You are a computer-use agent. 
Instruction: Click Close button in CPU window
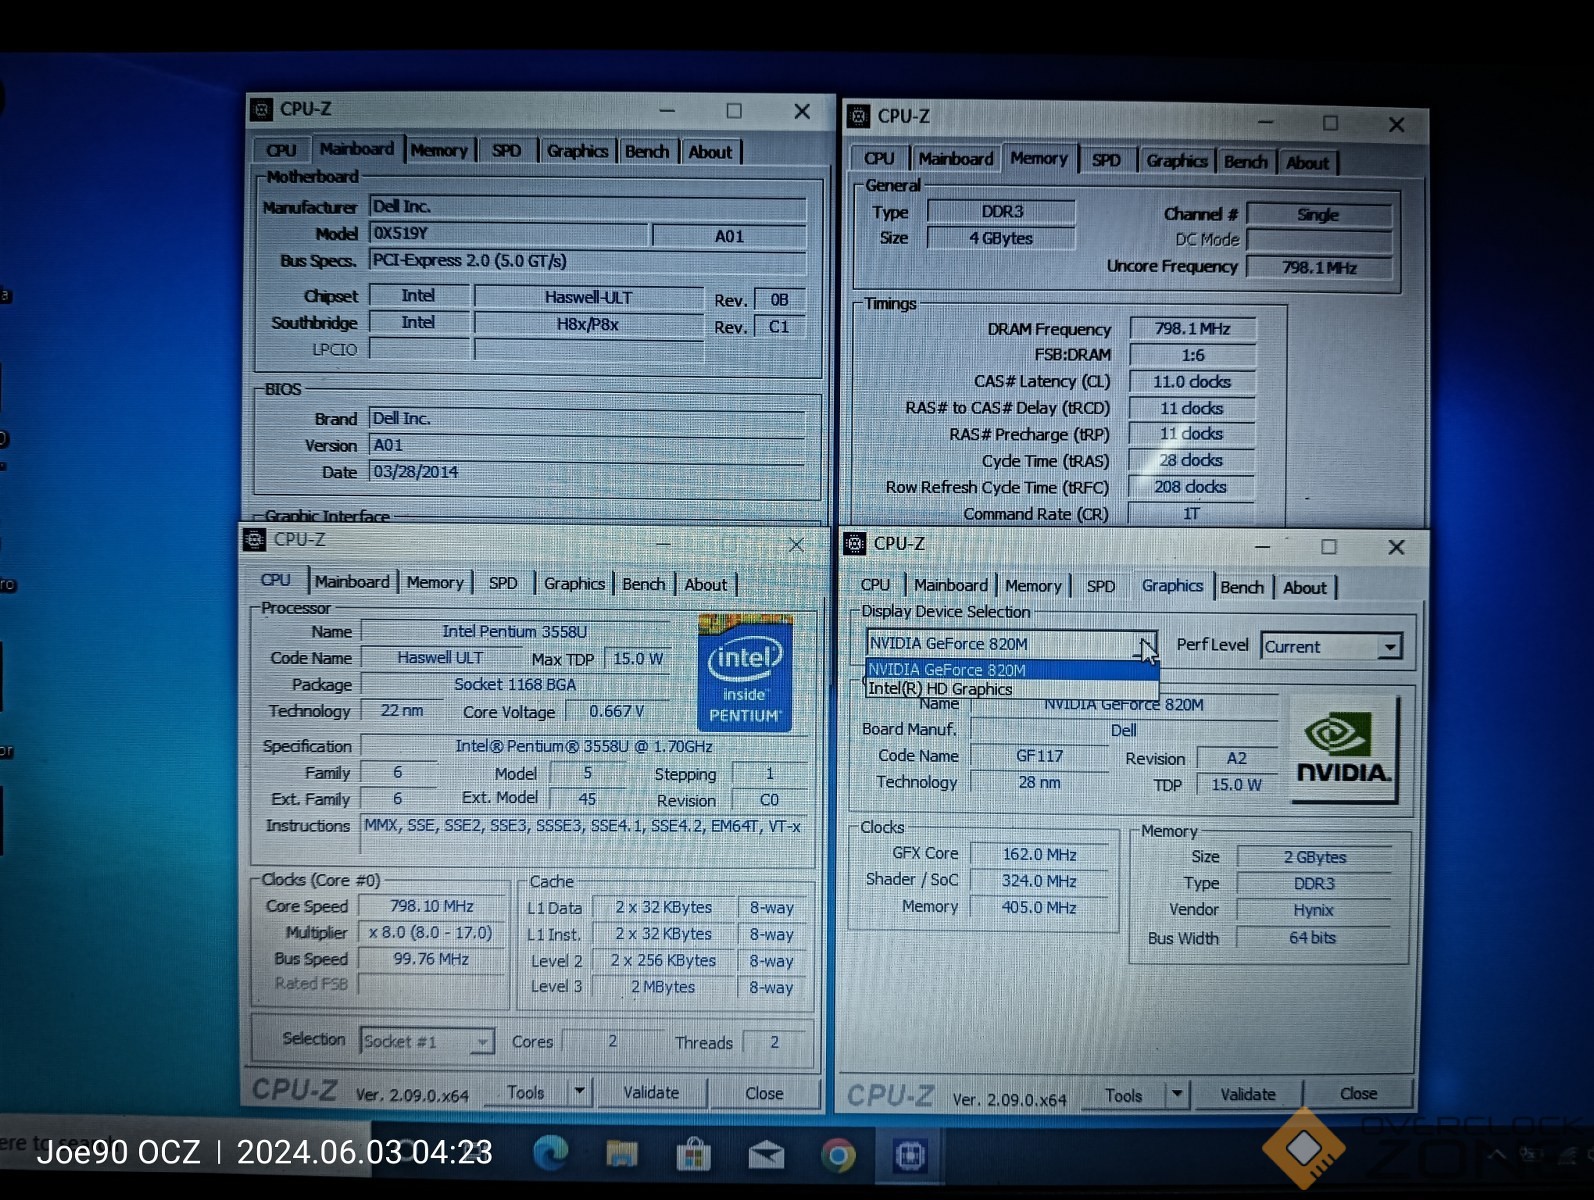coord(764,1093)
